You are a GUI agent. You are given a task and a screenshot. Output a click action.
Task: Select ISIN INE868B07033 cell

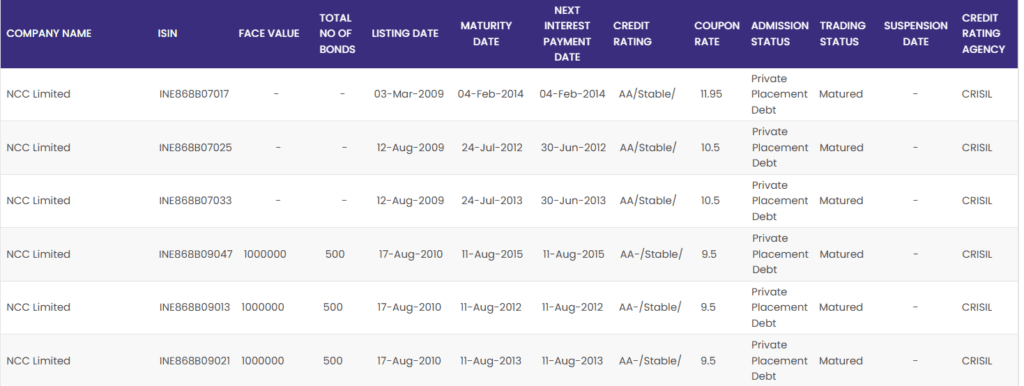pos(195,201)
